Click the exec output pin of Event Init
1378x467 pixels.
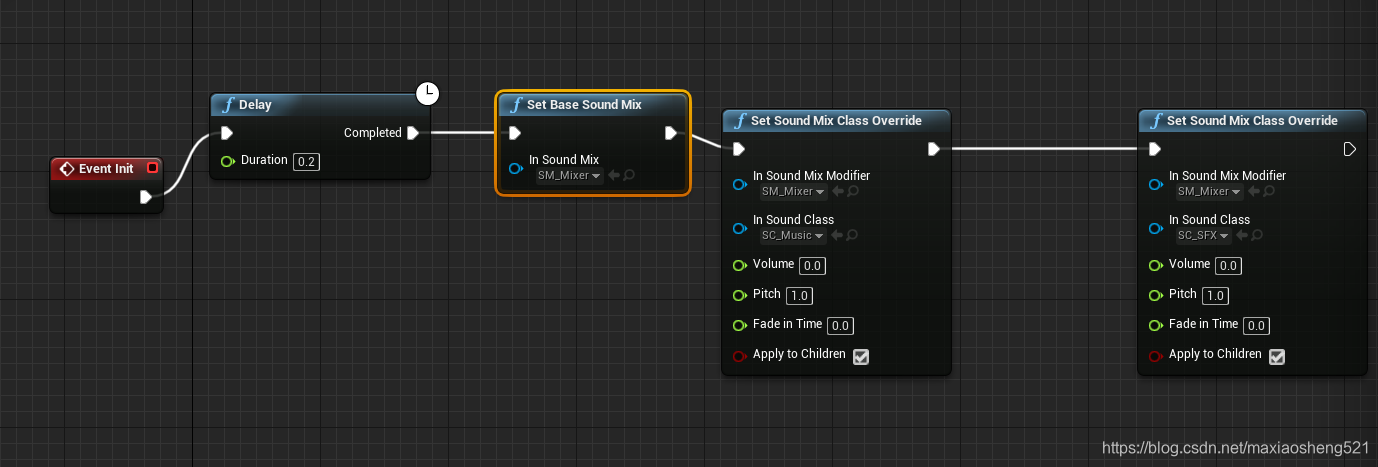click(146, 197)
